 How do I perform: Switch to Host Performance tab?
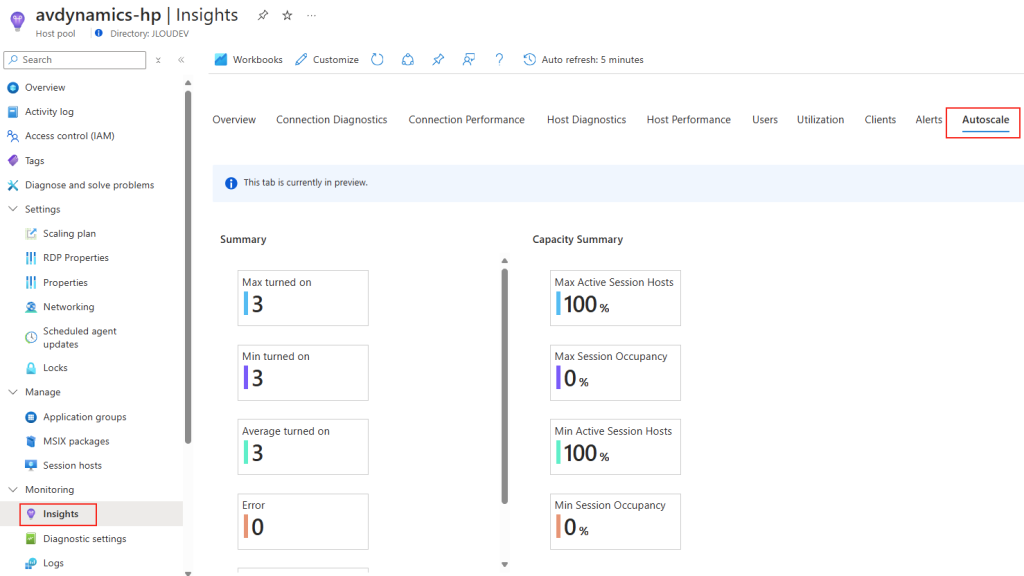688,120
